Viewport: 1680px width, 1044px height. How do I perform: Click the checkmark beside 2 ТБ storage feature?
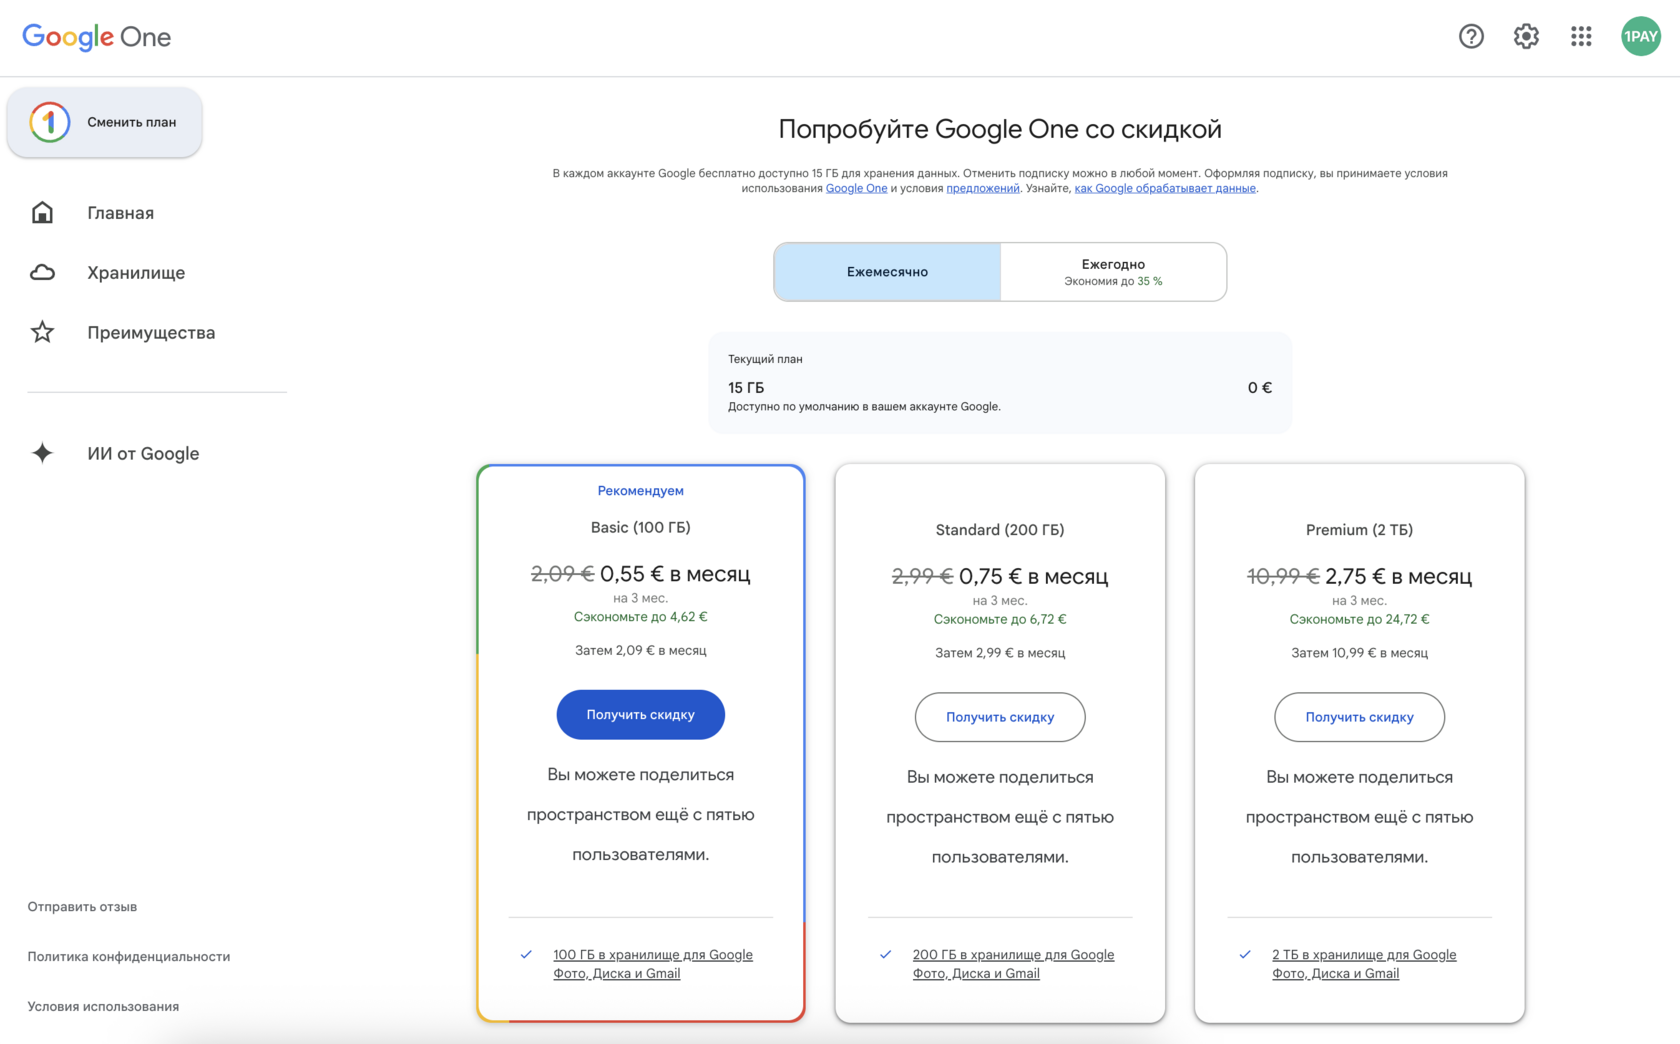point(1245,955)
